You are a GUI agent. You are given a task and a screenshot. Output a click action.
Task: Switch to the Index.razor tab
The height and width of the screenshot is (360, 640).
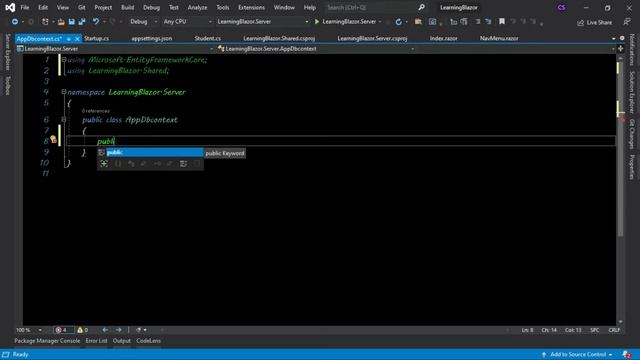coord(443,38)
